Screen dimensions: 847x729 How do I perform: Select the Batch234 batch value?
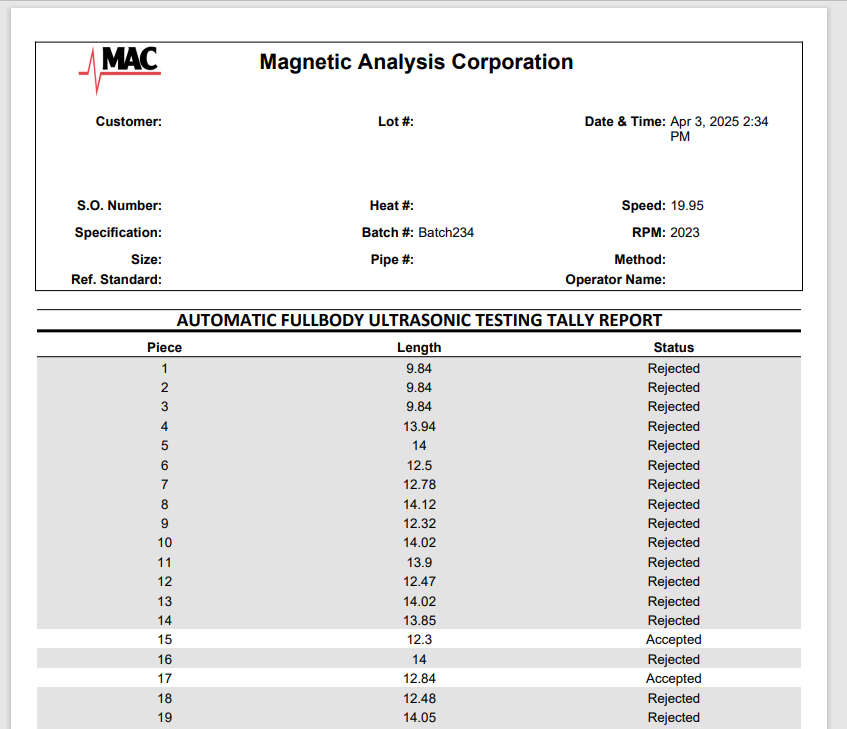pyautogui.click(x=446, y=232)
